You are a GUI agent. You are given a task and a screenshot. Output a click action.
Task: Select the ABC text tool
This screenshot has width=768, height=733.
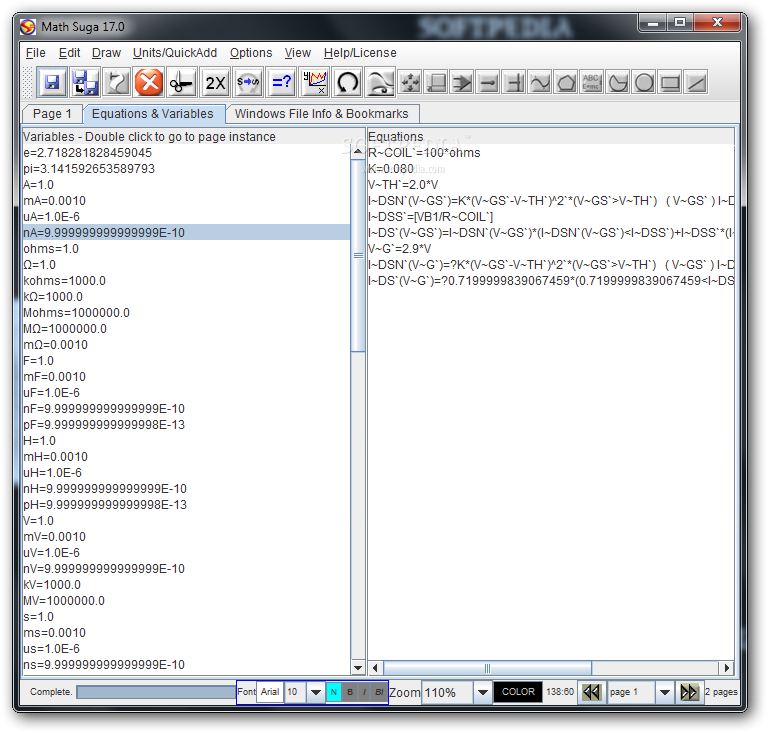tap(592, 82)
